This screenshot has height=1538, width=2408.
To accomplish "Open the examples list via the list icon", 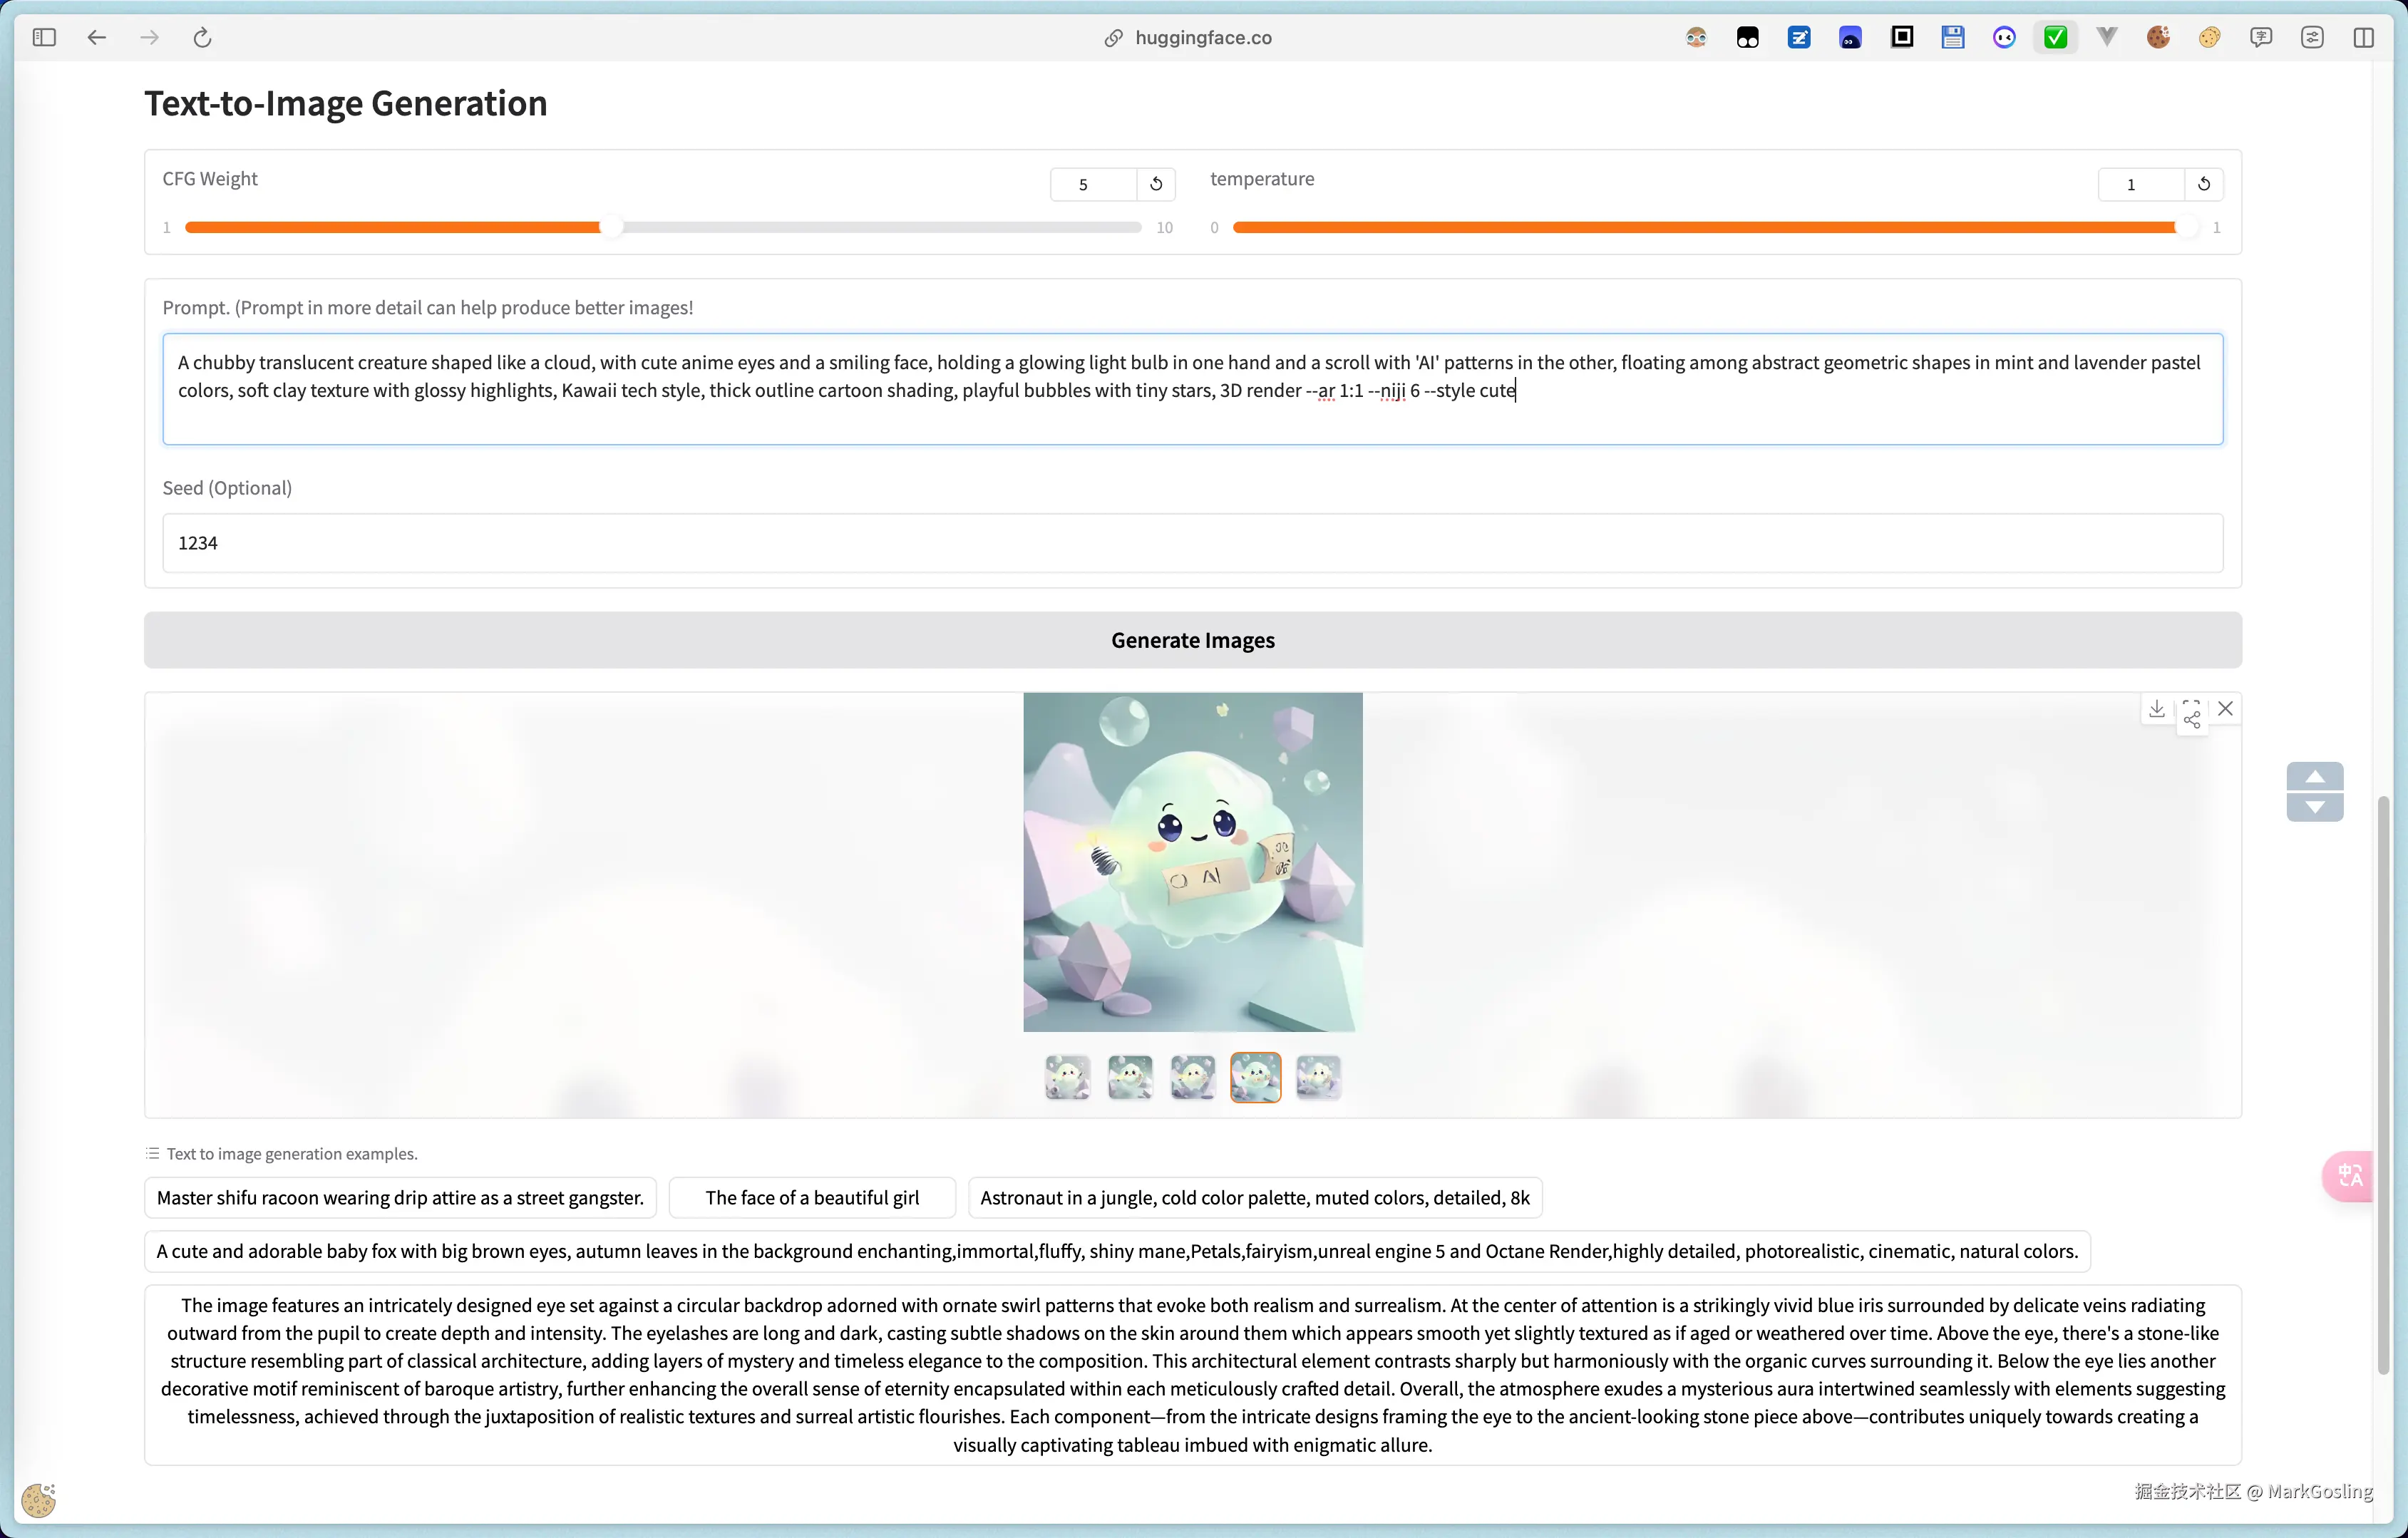I will (x=152, y=1153).
